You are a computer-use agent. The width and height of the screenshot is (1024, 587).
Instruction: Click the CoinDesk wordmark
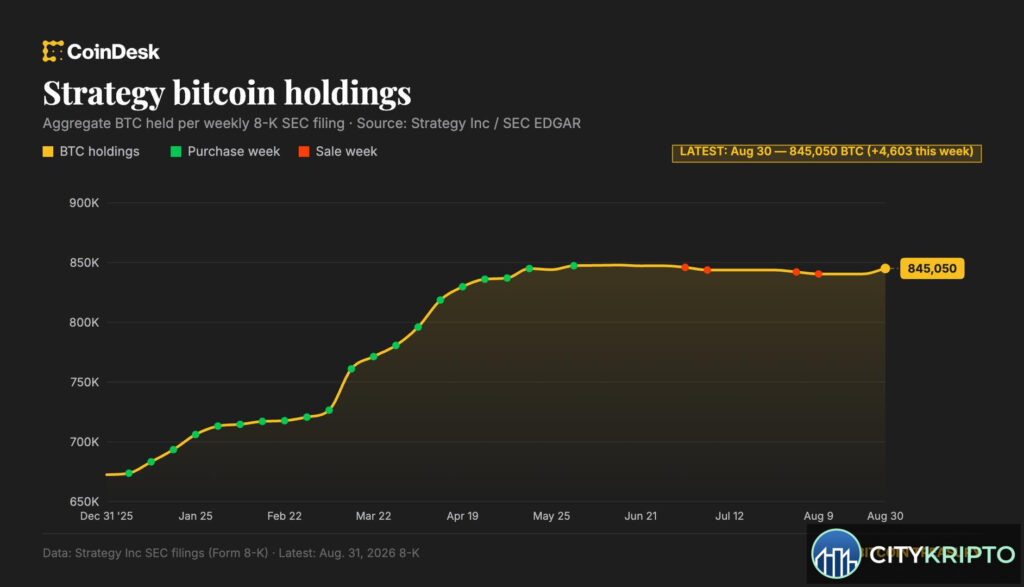pyautogui.click(x=113, y=52)
